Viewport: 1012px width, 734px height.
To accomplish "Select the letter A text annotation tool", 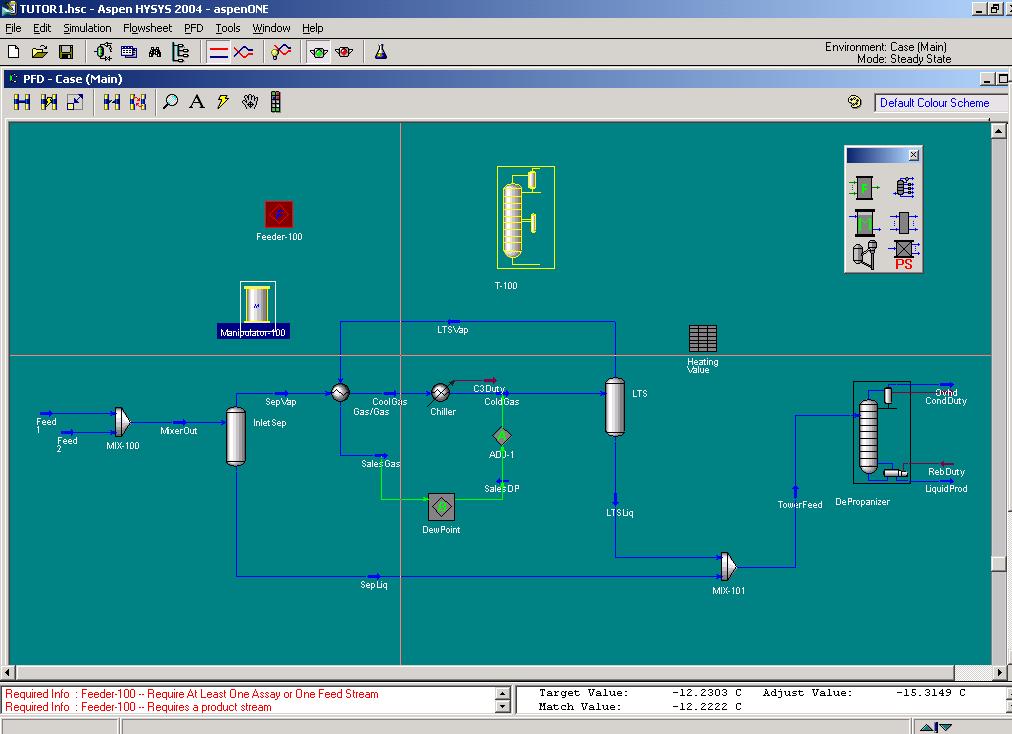I will pos(197,102).
